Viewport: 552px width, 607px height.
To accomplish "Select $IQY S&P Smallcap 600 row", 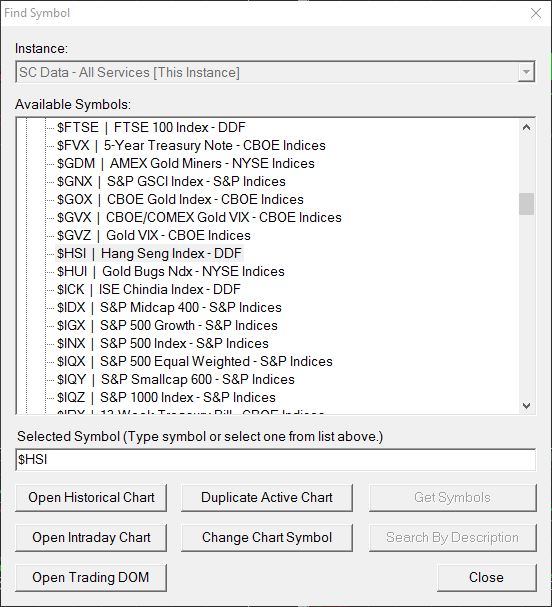I will pyautogui.click(x=176, y=379).
